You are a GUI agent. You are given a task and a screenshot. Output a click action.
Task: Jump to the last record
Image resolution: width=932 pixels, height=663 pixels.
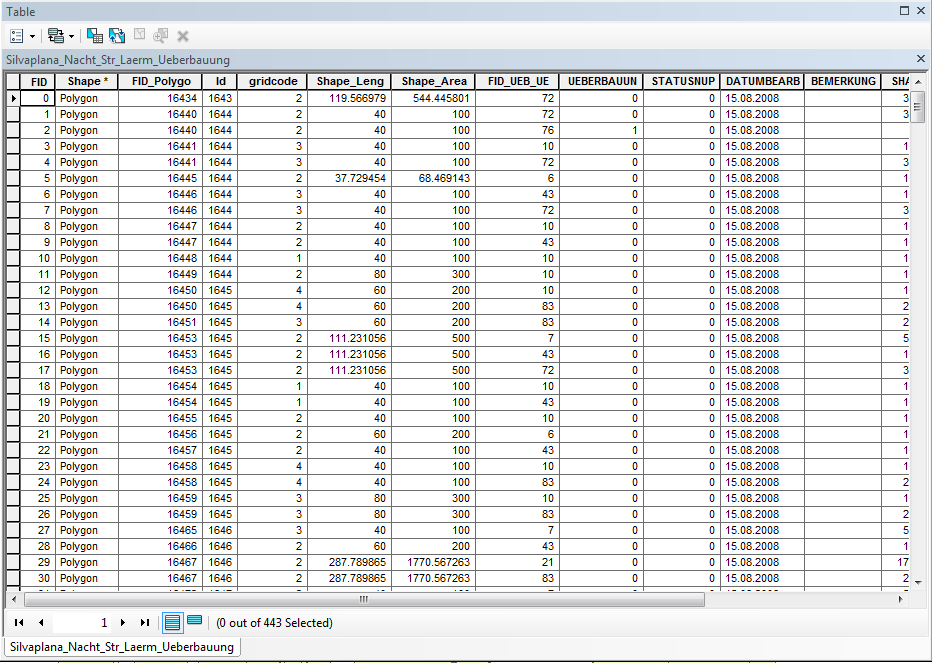[145, 622]
